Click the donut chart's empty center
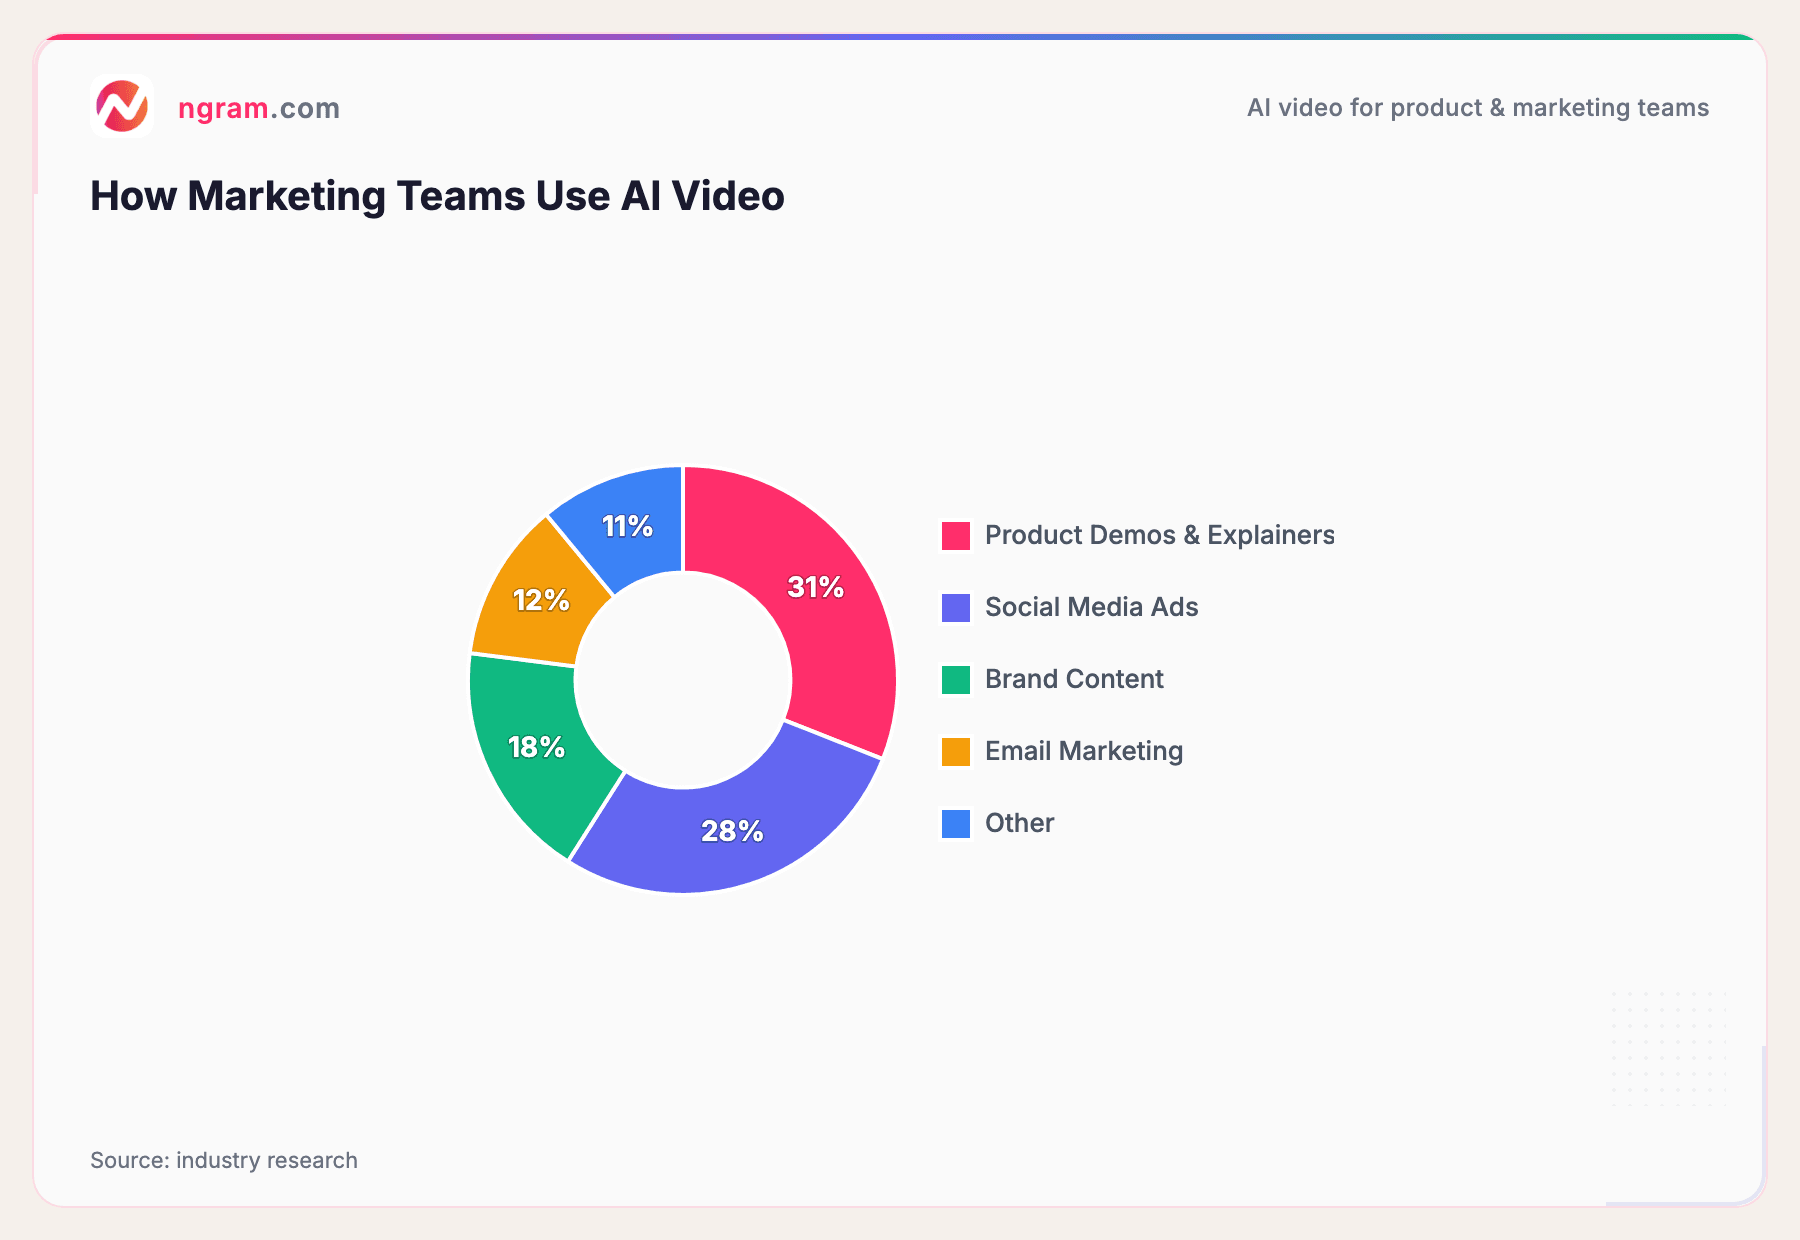 682,680
